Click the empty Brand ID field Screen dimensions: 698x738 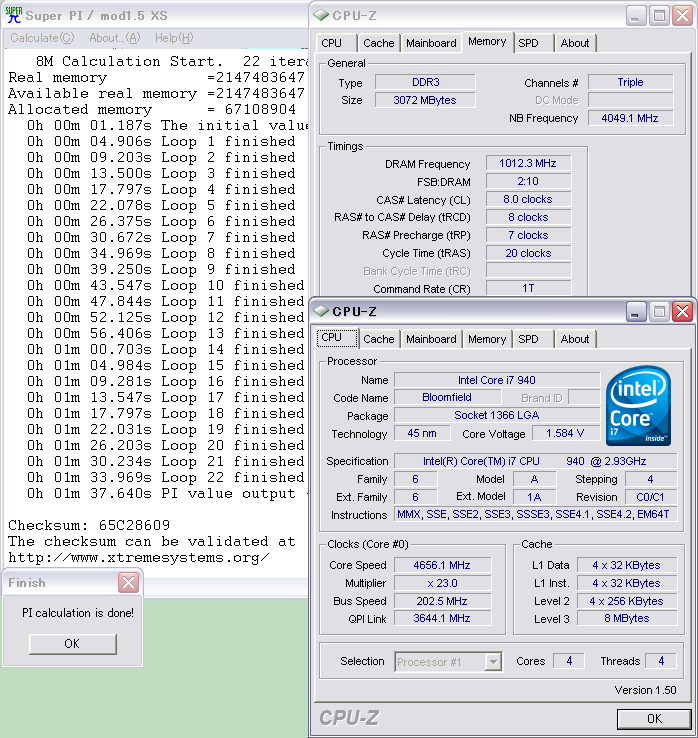point(584,397)
